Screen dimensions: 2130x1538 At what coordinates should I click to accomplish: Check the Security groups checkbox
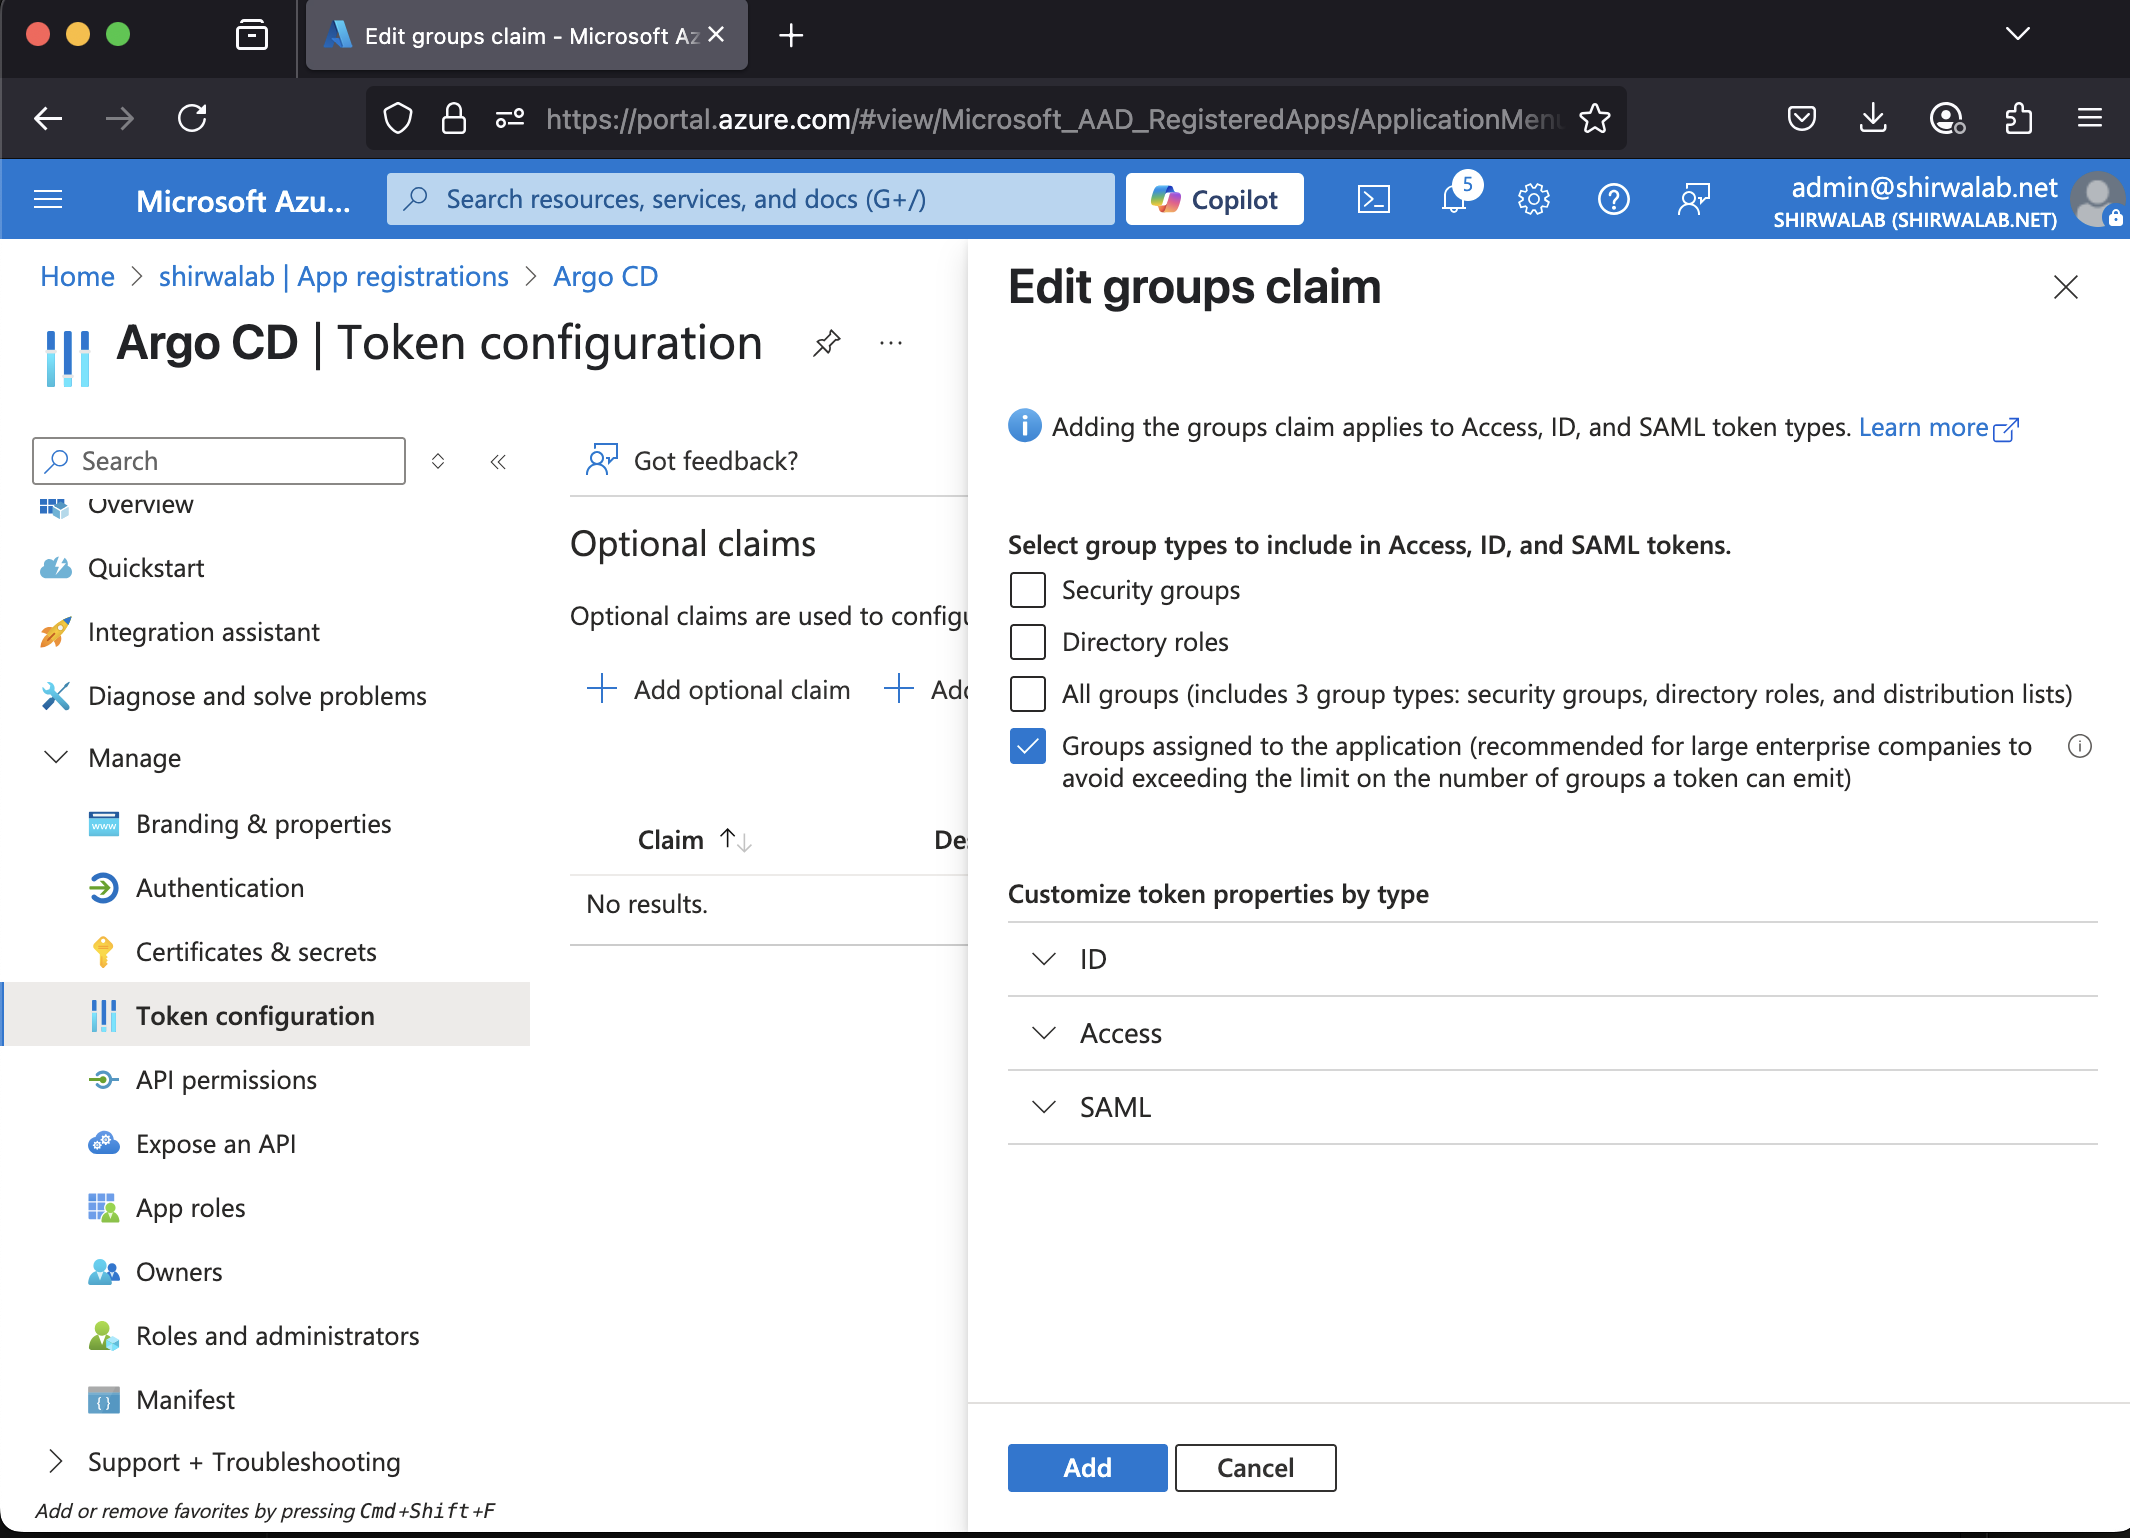tap(1028, 590)
